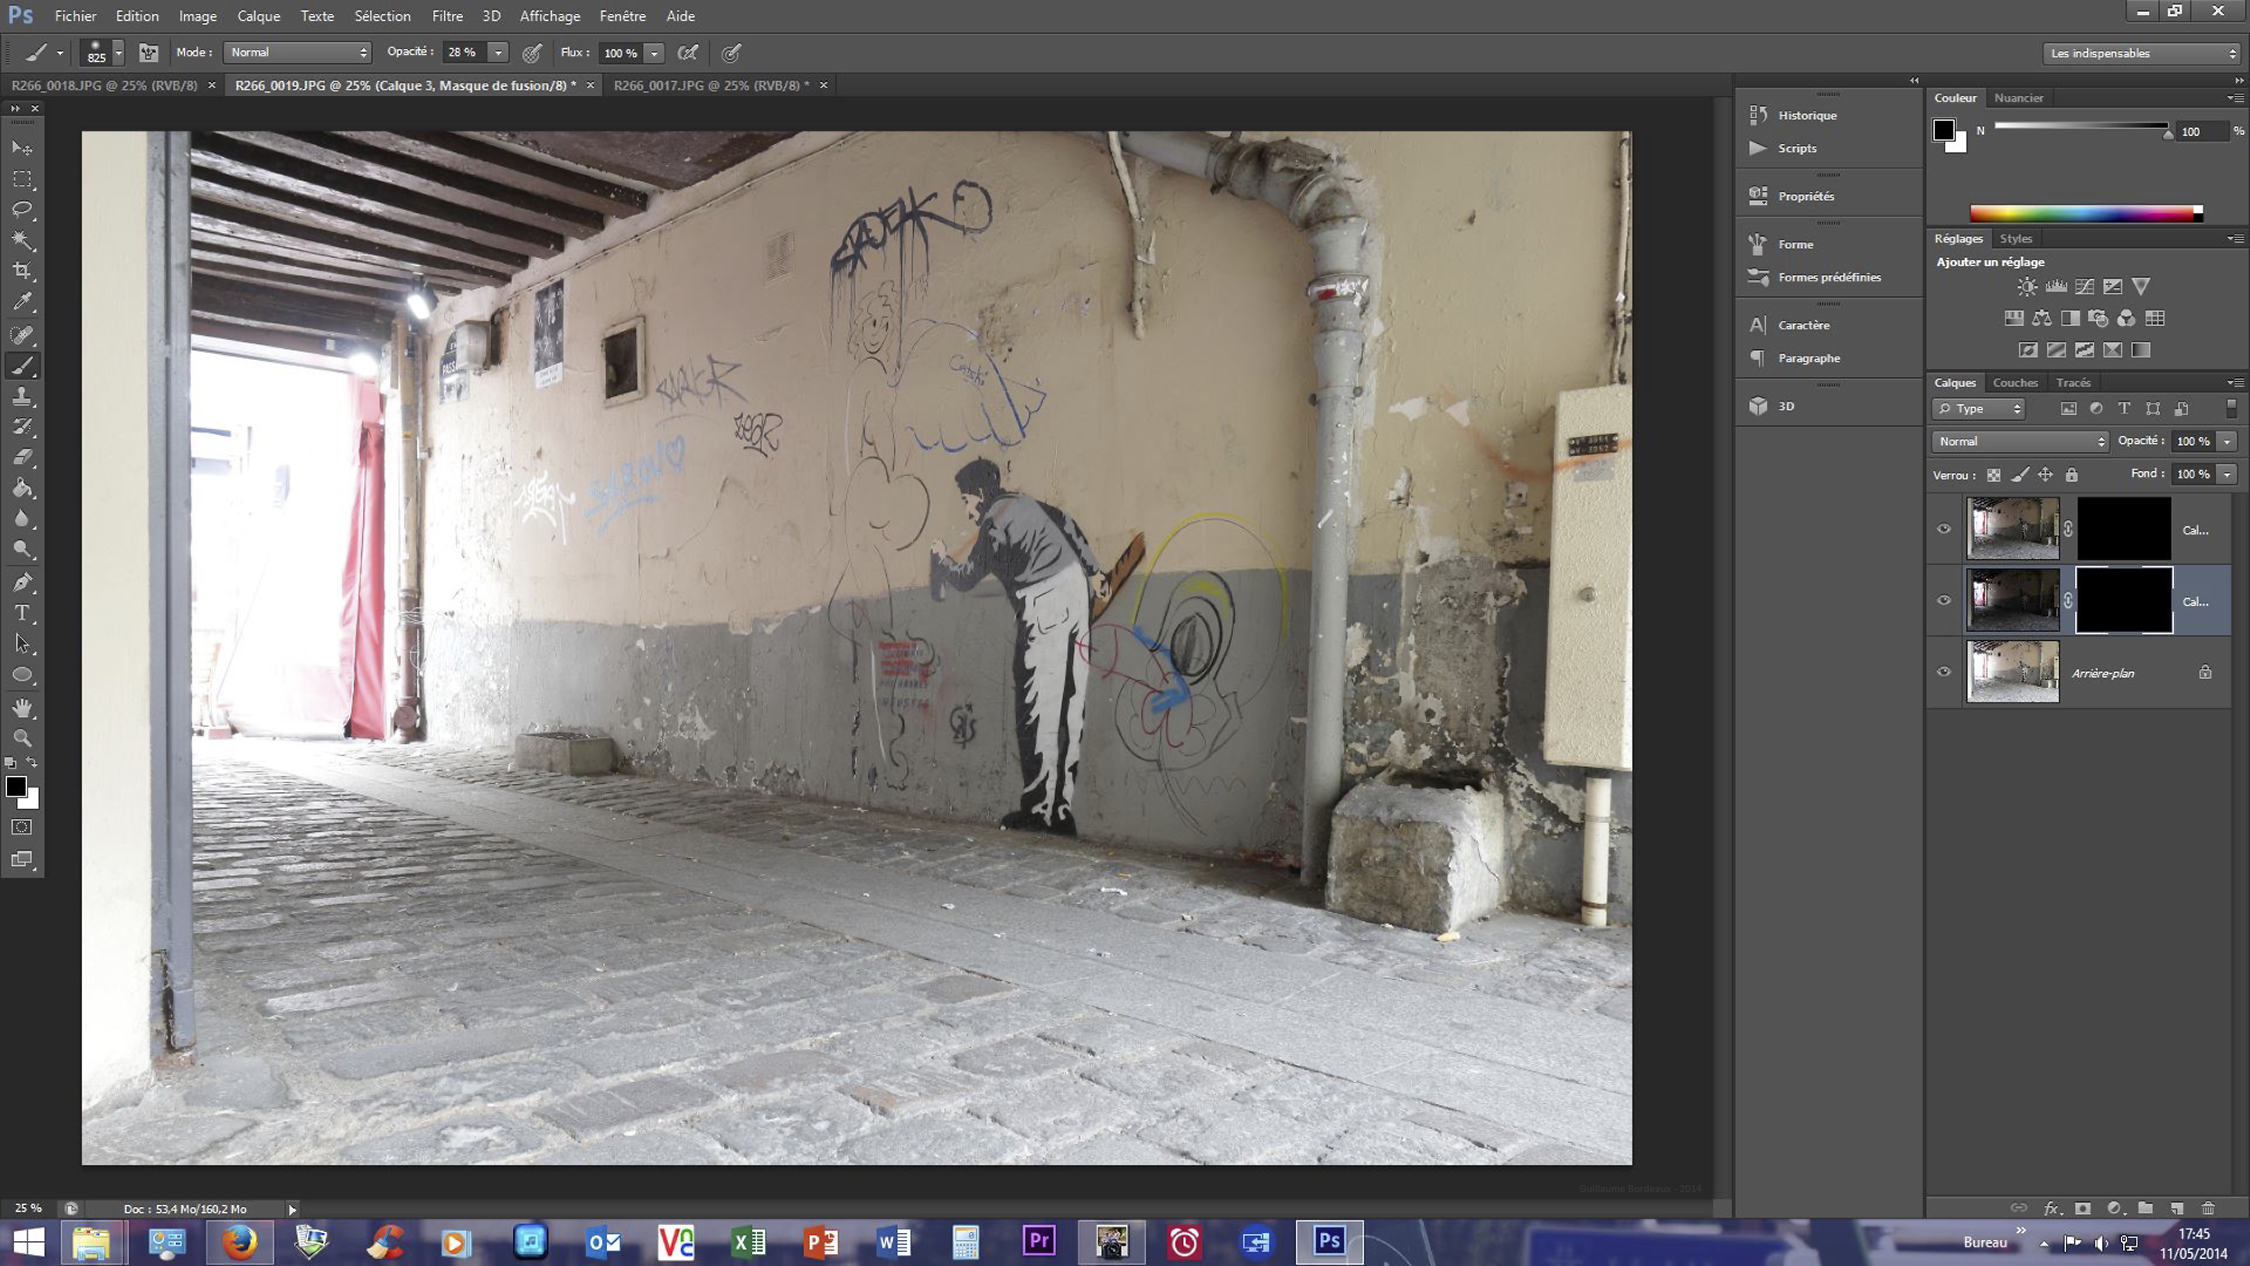Open the brush Mode dropdown
Image resolution: width=2250 pixels, height=1266 pixels.
(x=297, y=52)
